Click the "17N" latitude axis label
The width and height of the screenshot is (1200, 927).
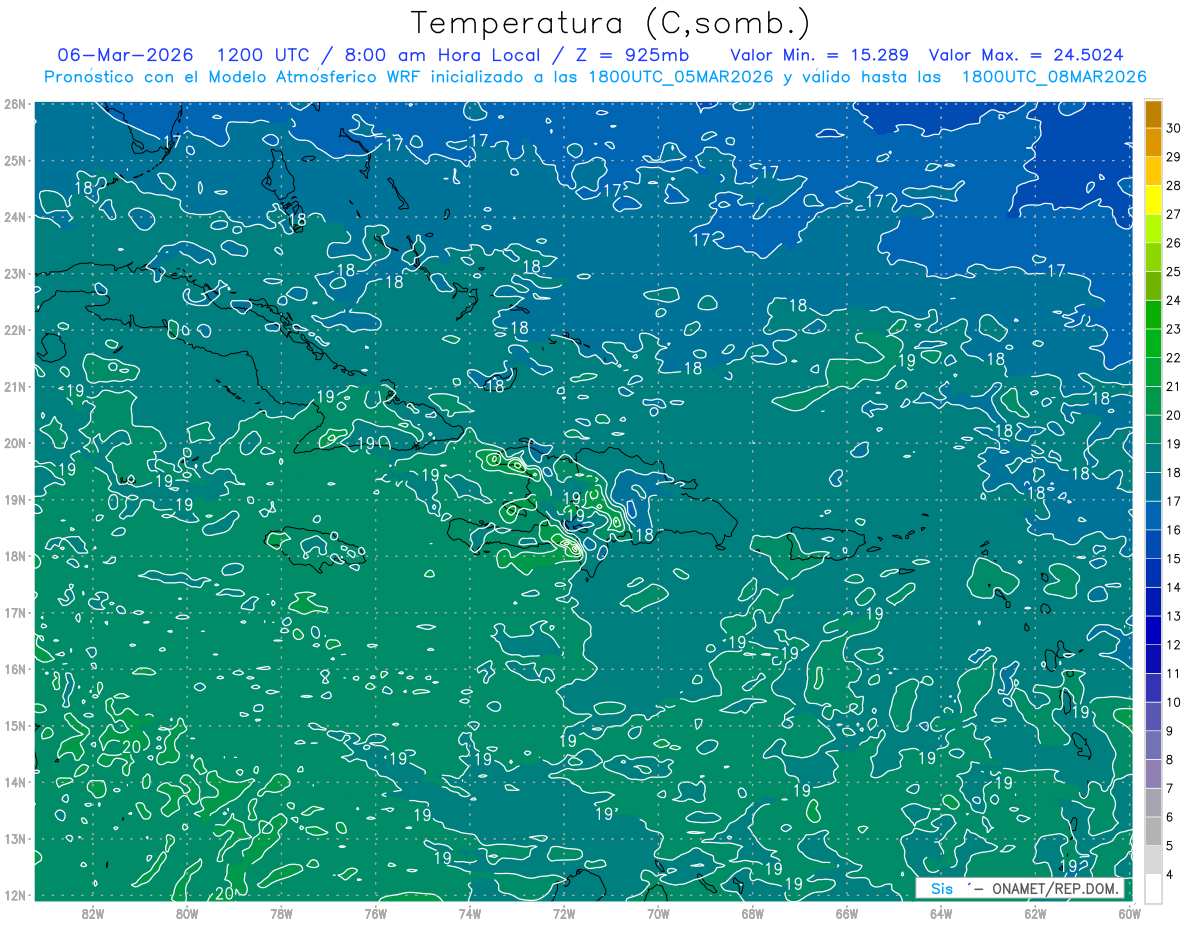pos(14,612)
